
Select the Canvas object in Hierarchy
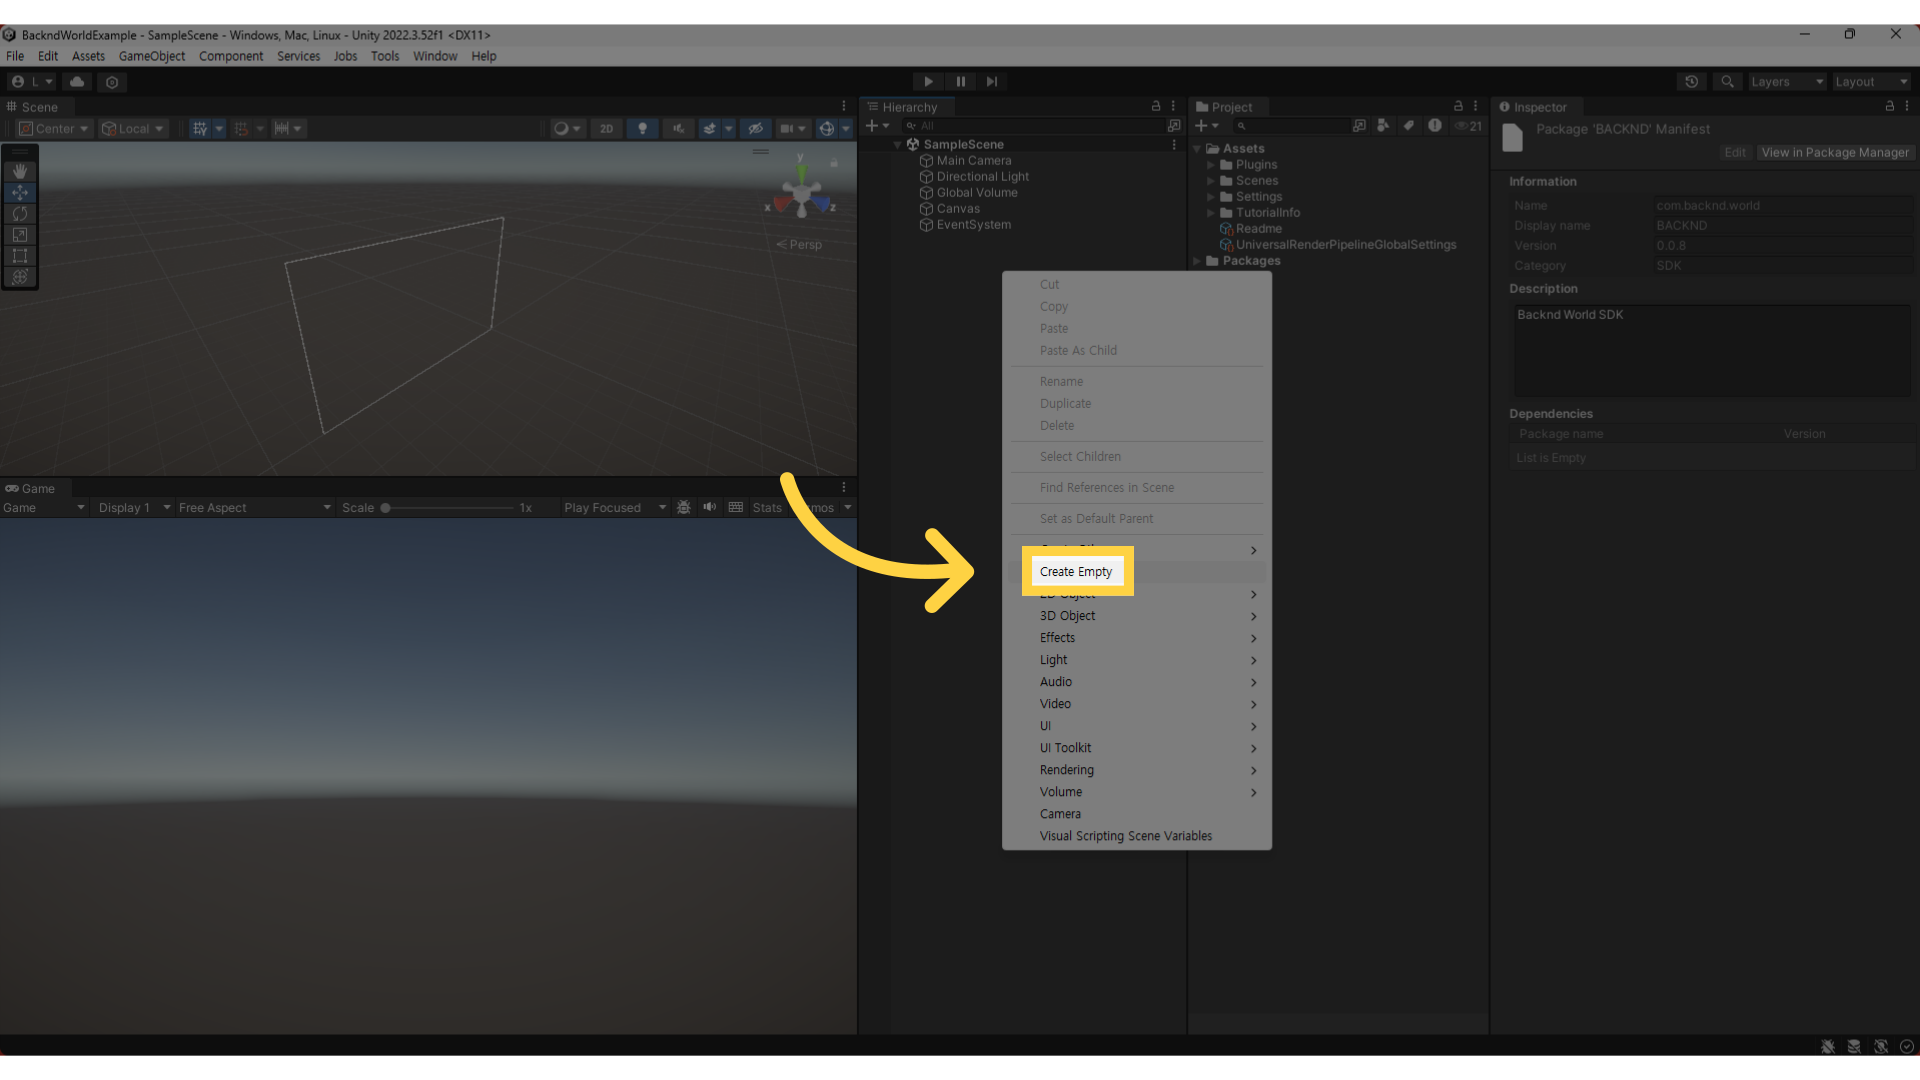tap(956, 207)
